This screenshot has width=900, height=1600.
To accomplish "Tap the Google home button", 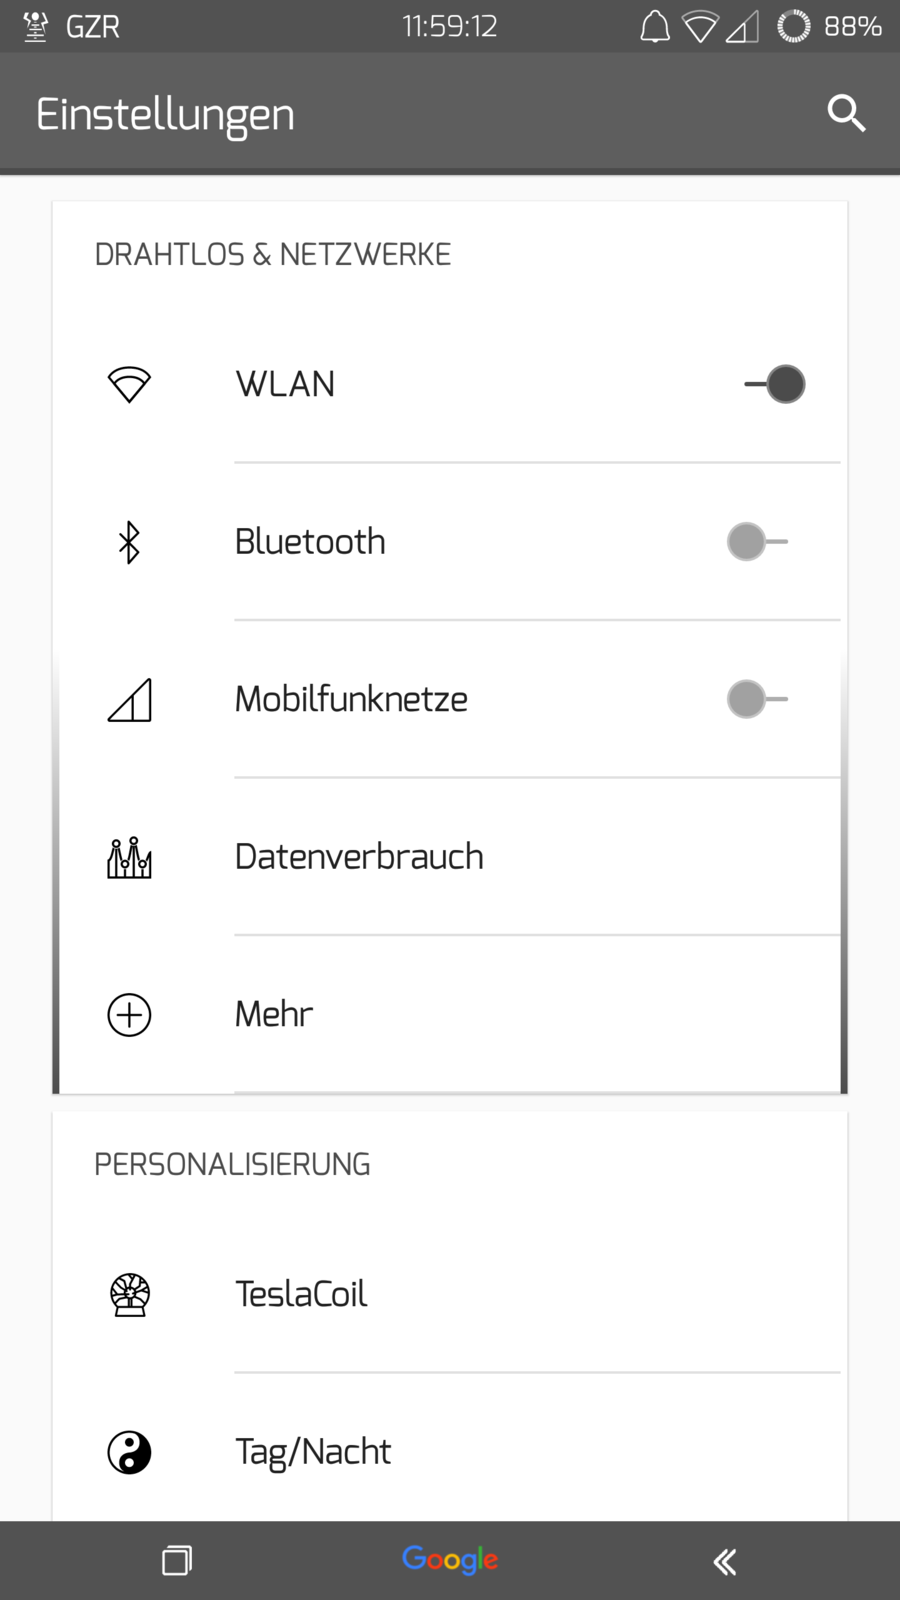I will point(450,1560).
